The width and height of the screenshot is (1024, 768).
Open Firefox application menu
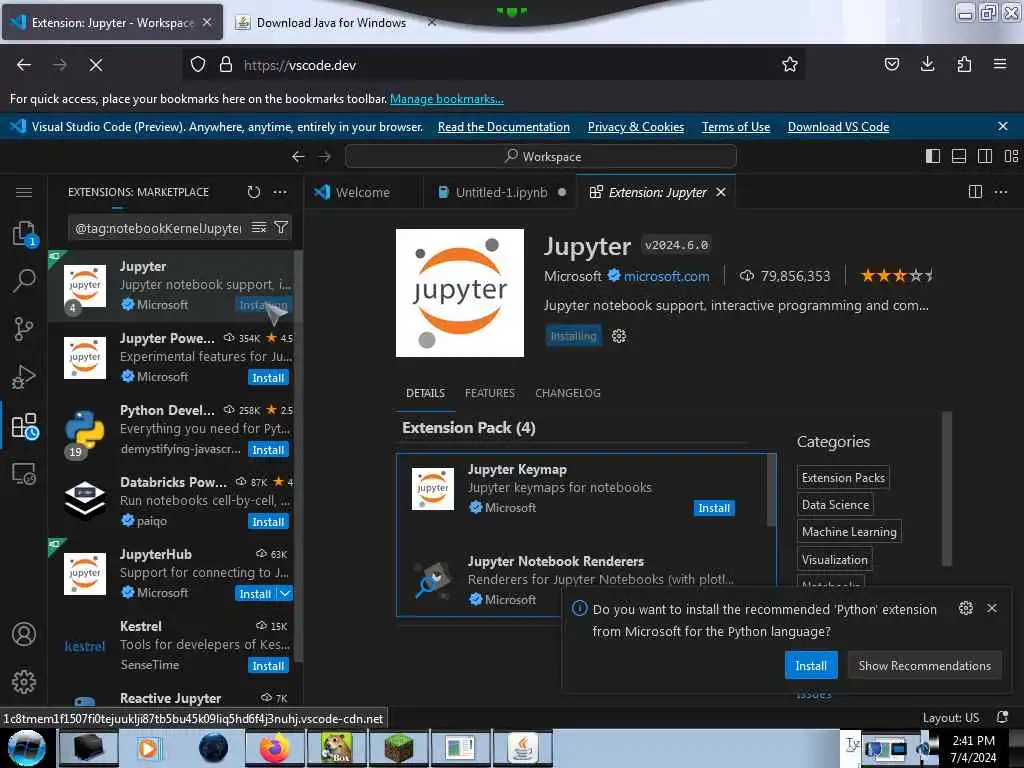pyautogui.click(x=1000, y=64)
